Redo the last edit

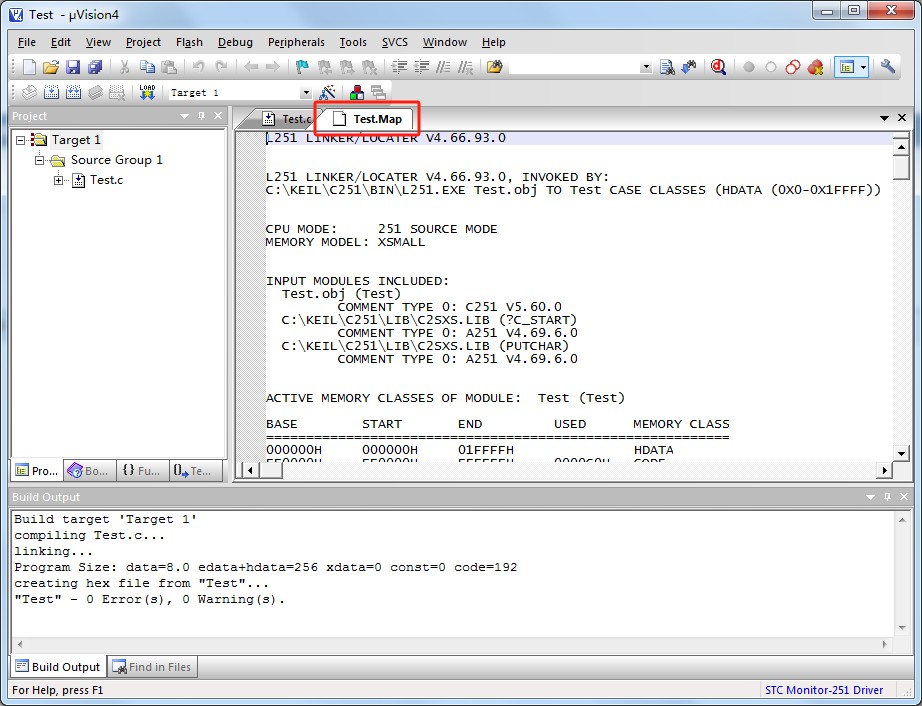[221, 67]
